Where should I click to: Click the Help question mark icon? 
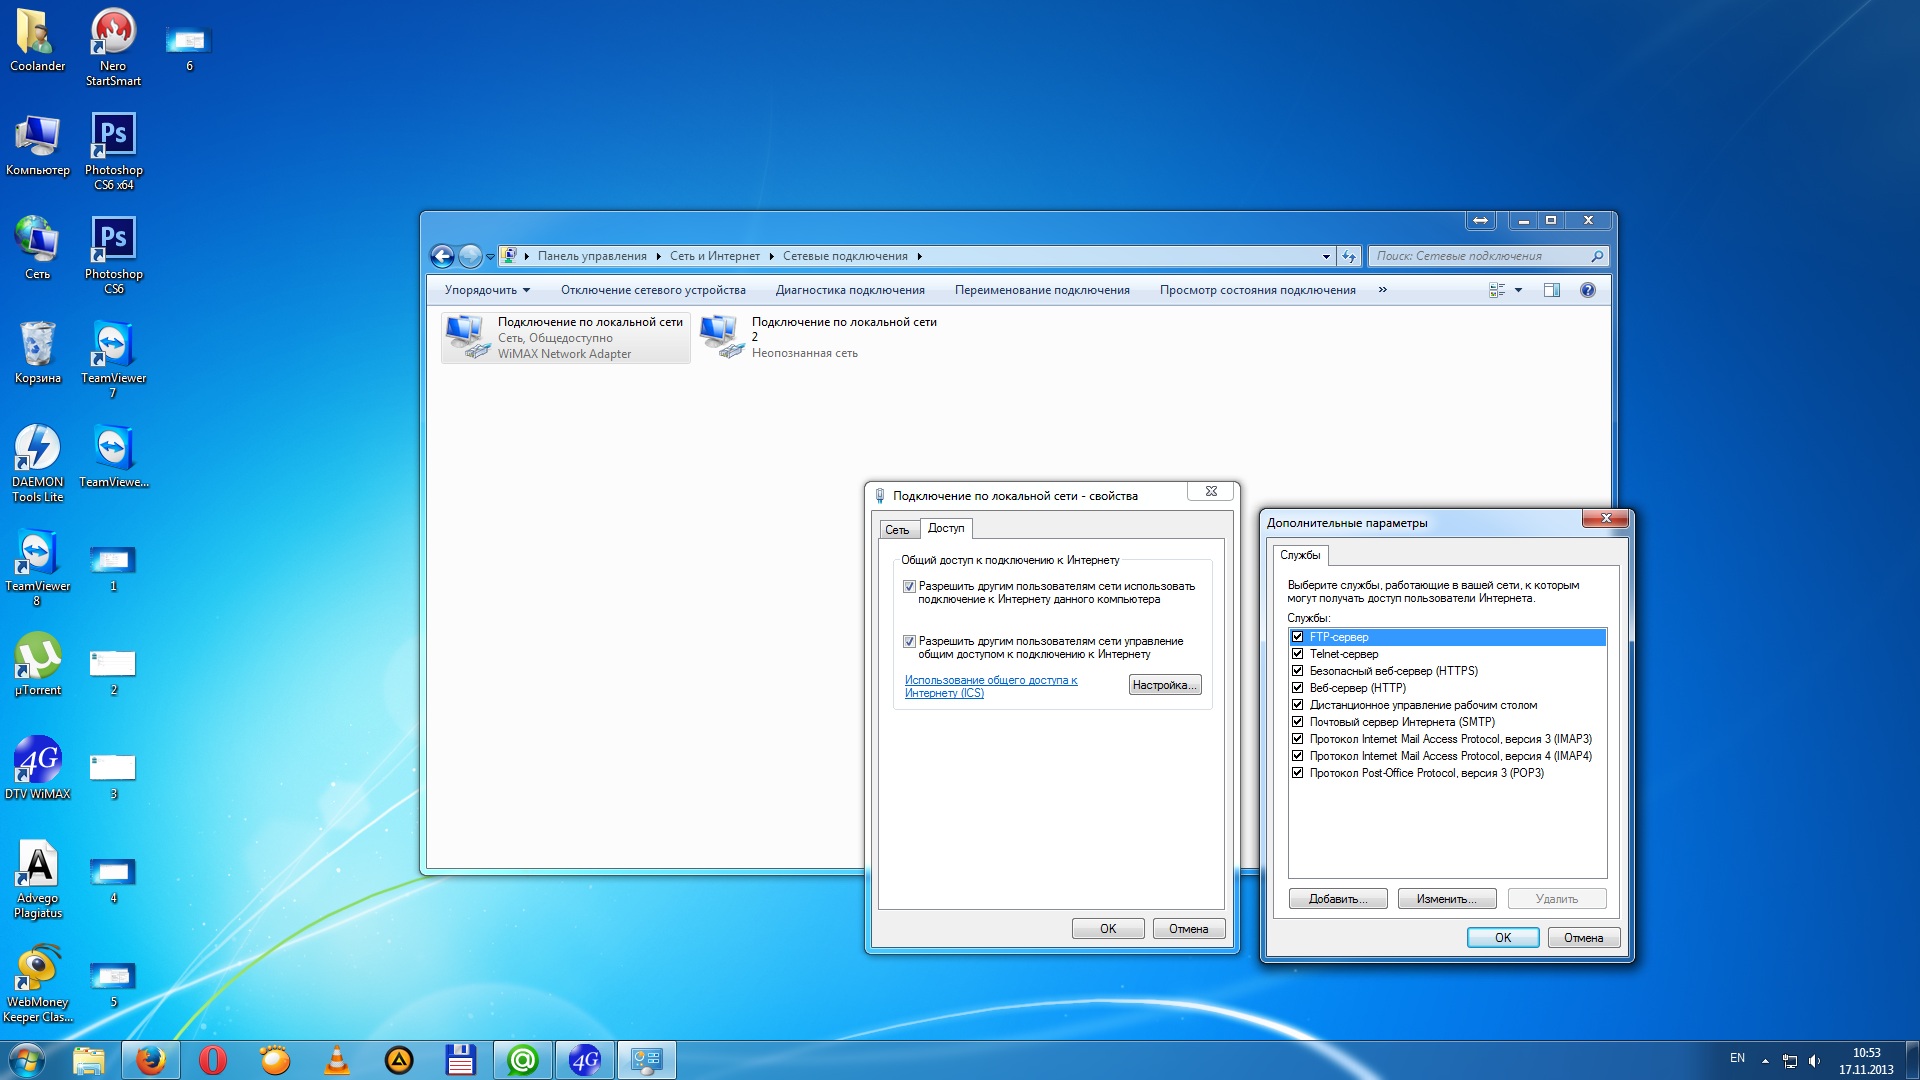pyautogui.click(x=1587, y=290)
